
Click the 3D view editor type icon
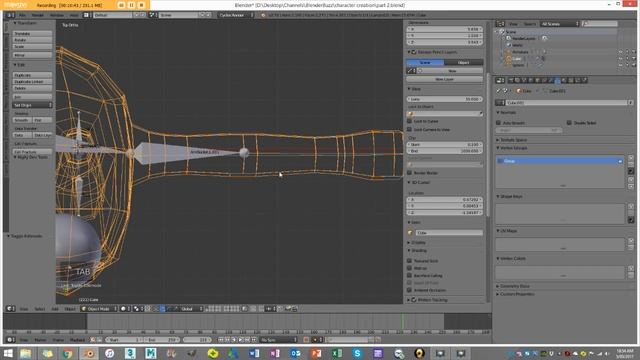pyautogui.click(x=11, y=309)
